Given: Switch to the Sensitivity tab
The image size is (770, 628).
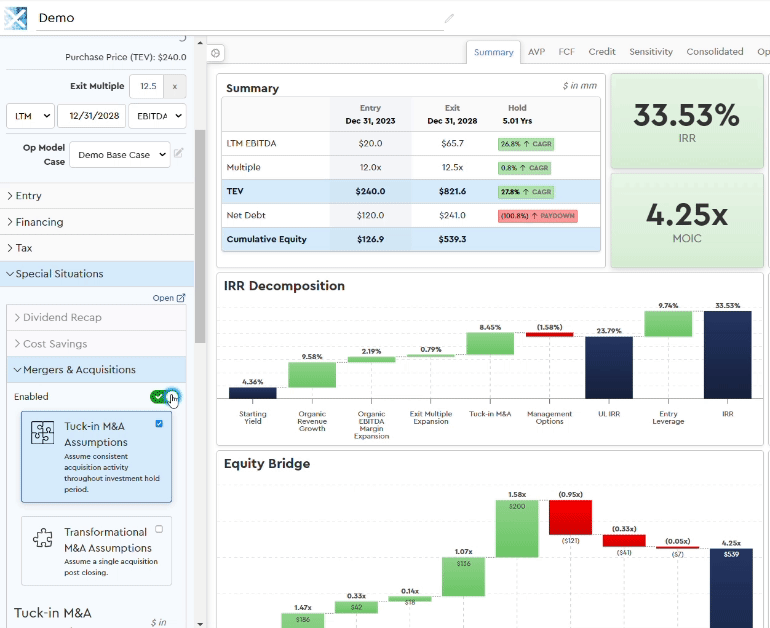Looking at the screenshot, I should tap(650, 52).
